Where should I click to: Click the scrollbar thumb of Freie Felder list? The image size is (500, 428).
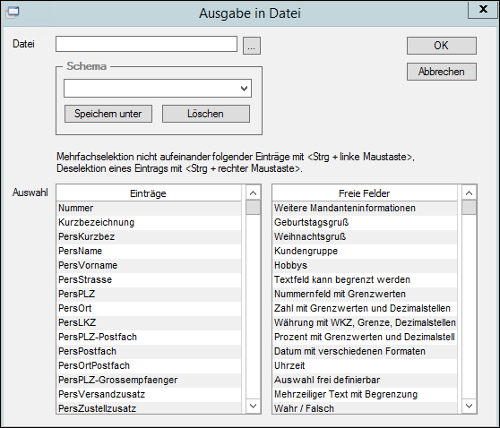point(469,207)
